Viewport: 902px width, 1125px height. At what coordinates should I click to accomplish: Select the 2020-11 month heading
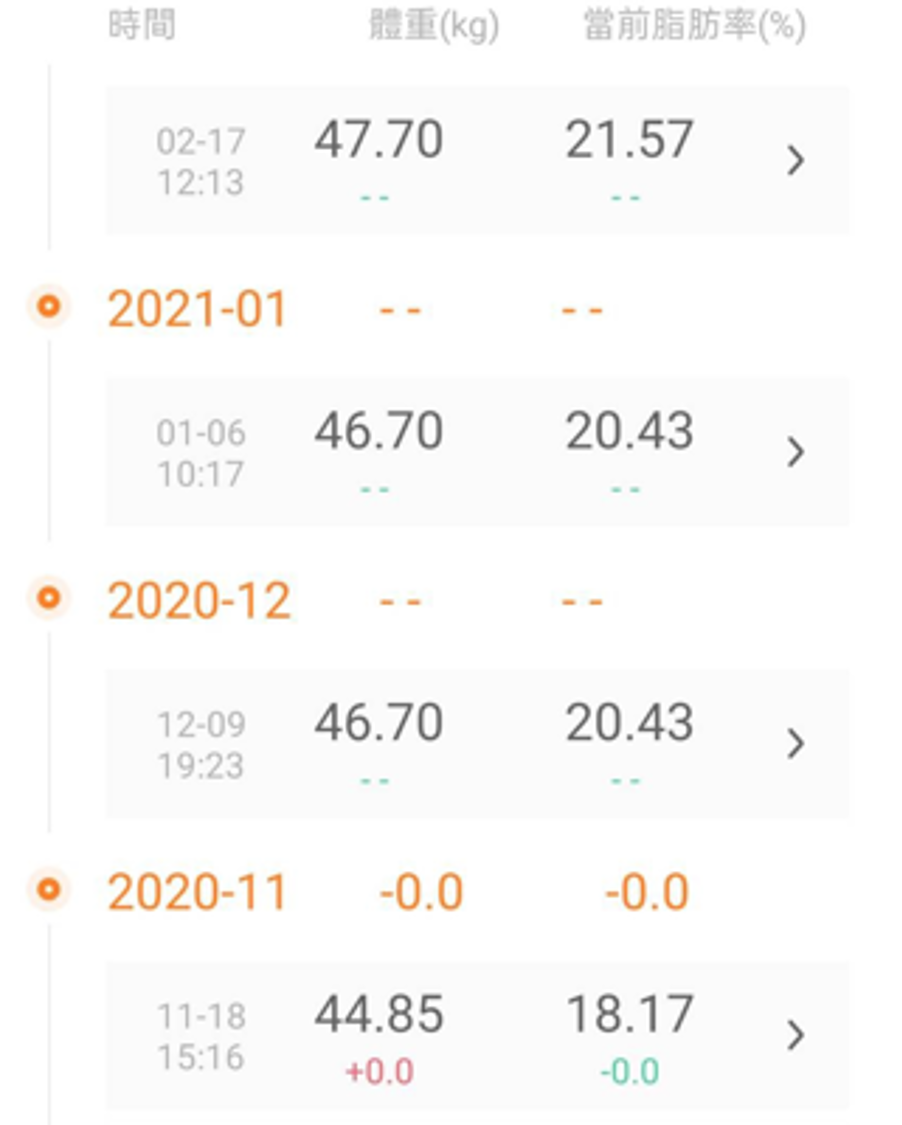tap(197, 893)
